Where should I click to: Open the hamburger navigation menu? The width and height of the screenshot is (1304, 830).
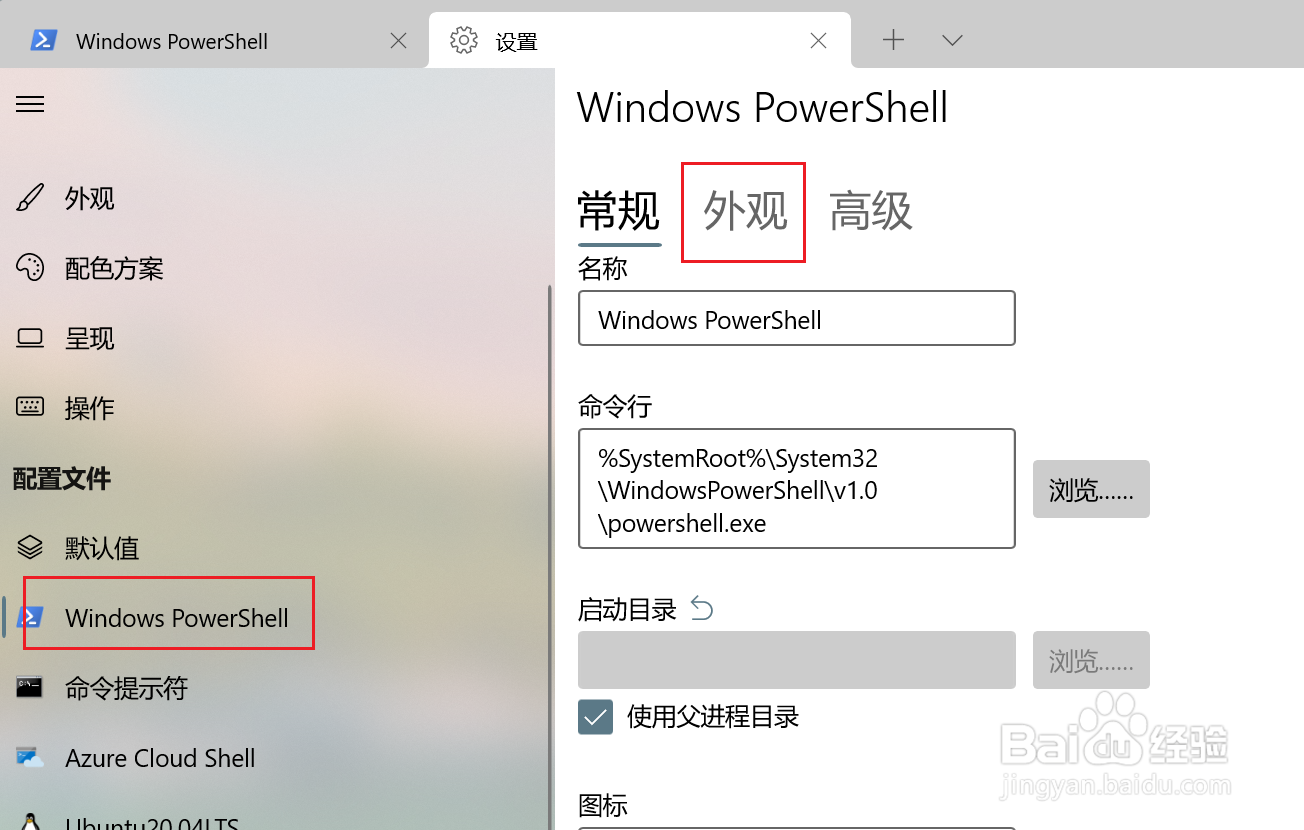(30, 104)
